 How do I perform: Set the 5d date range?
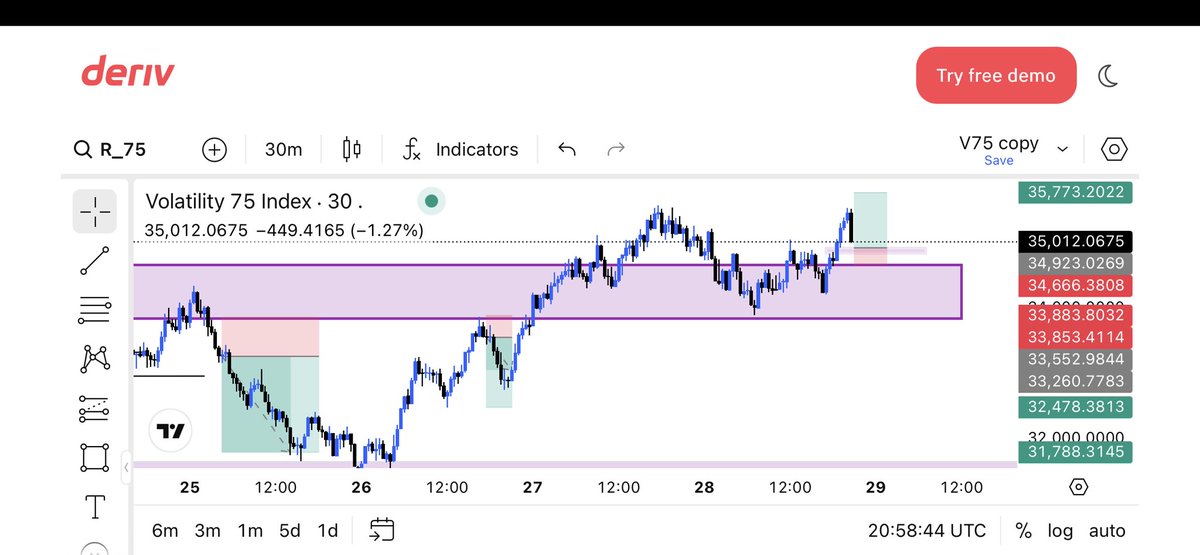[x=289, y=531]
